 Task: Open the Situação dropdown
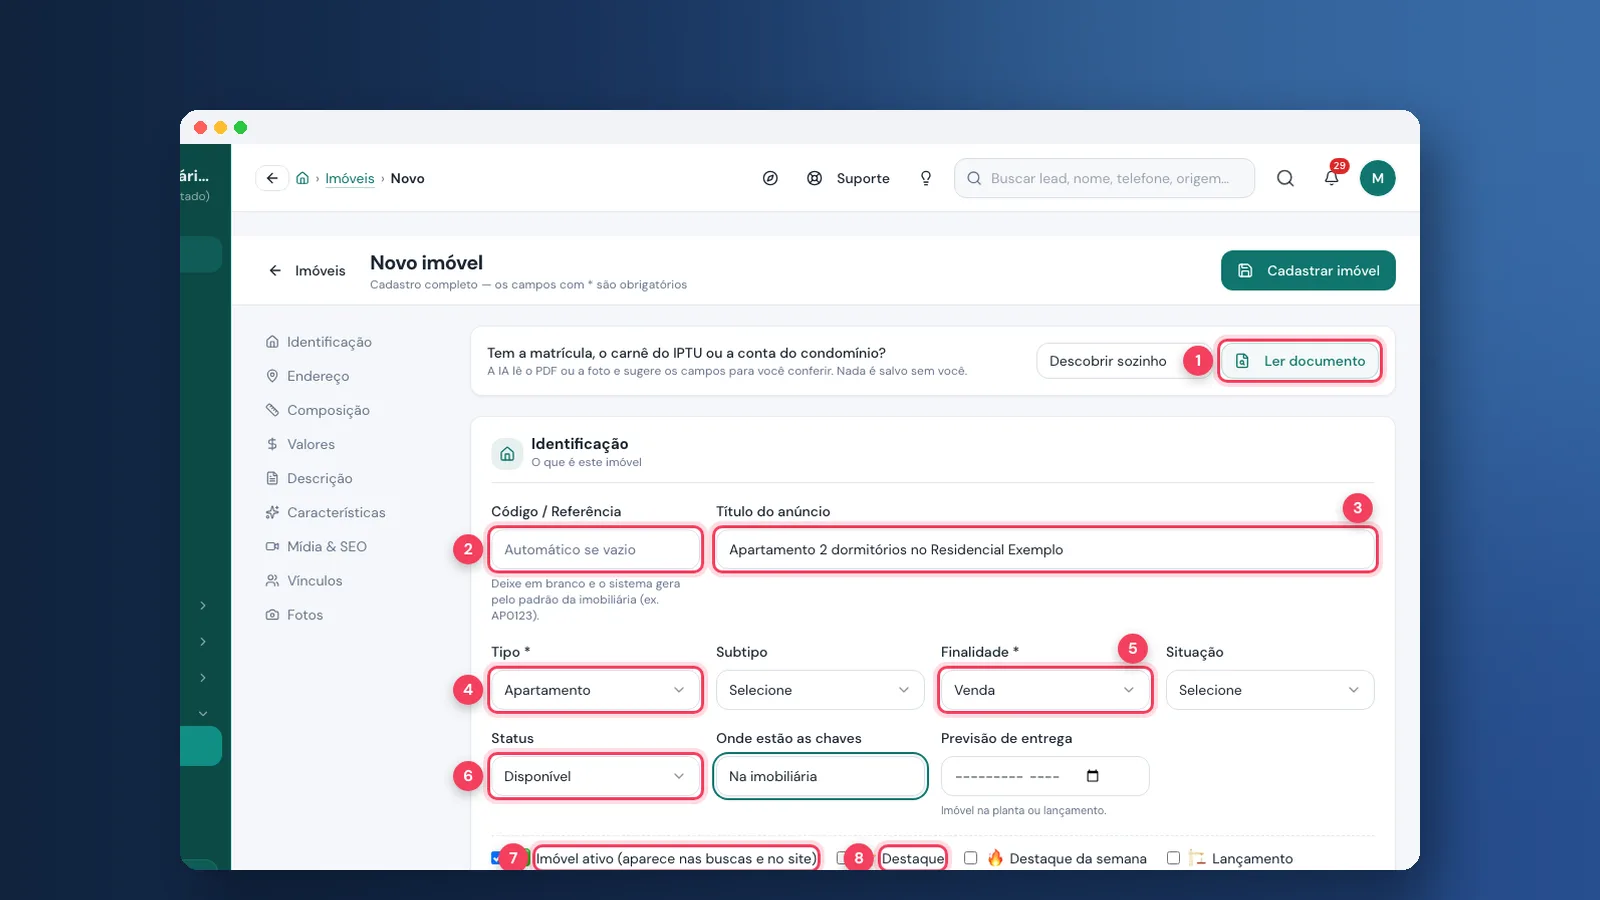1270,690
